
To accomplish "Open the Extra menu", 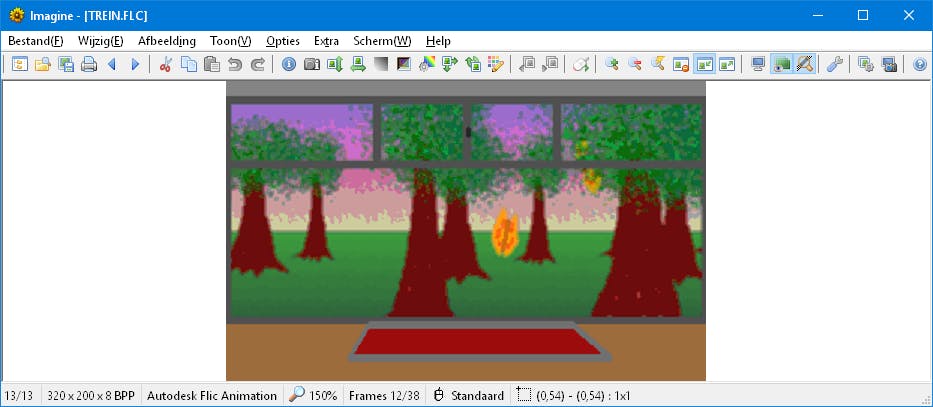I will click(327, 41).
